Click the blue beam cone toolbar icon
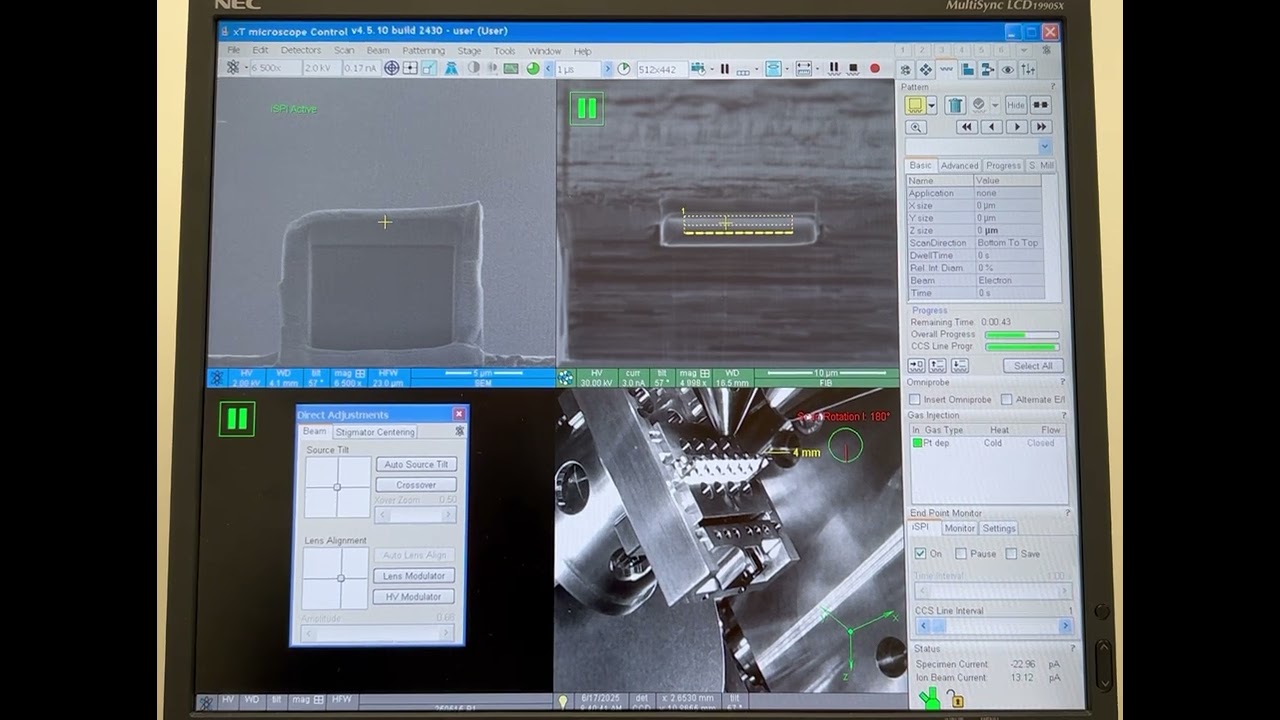Screen dimensions: 1280x720 pyautogui.click(x=451, y=68)
